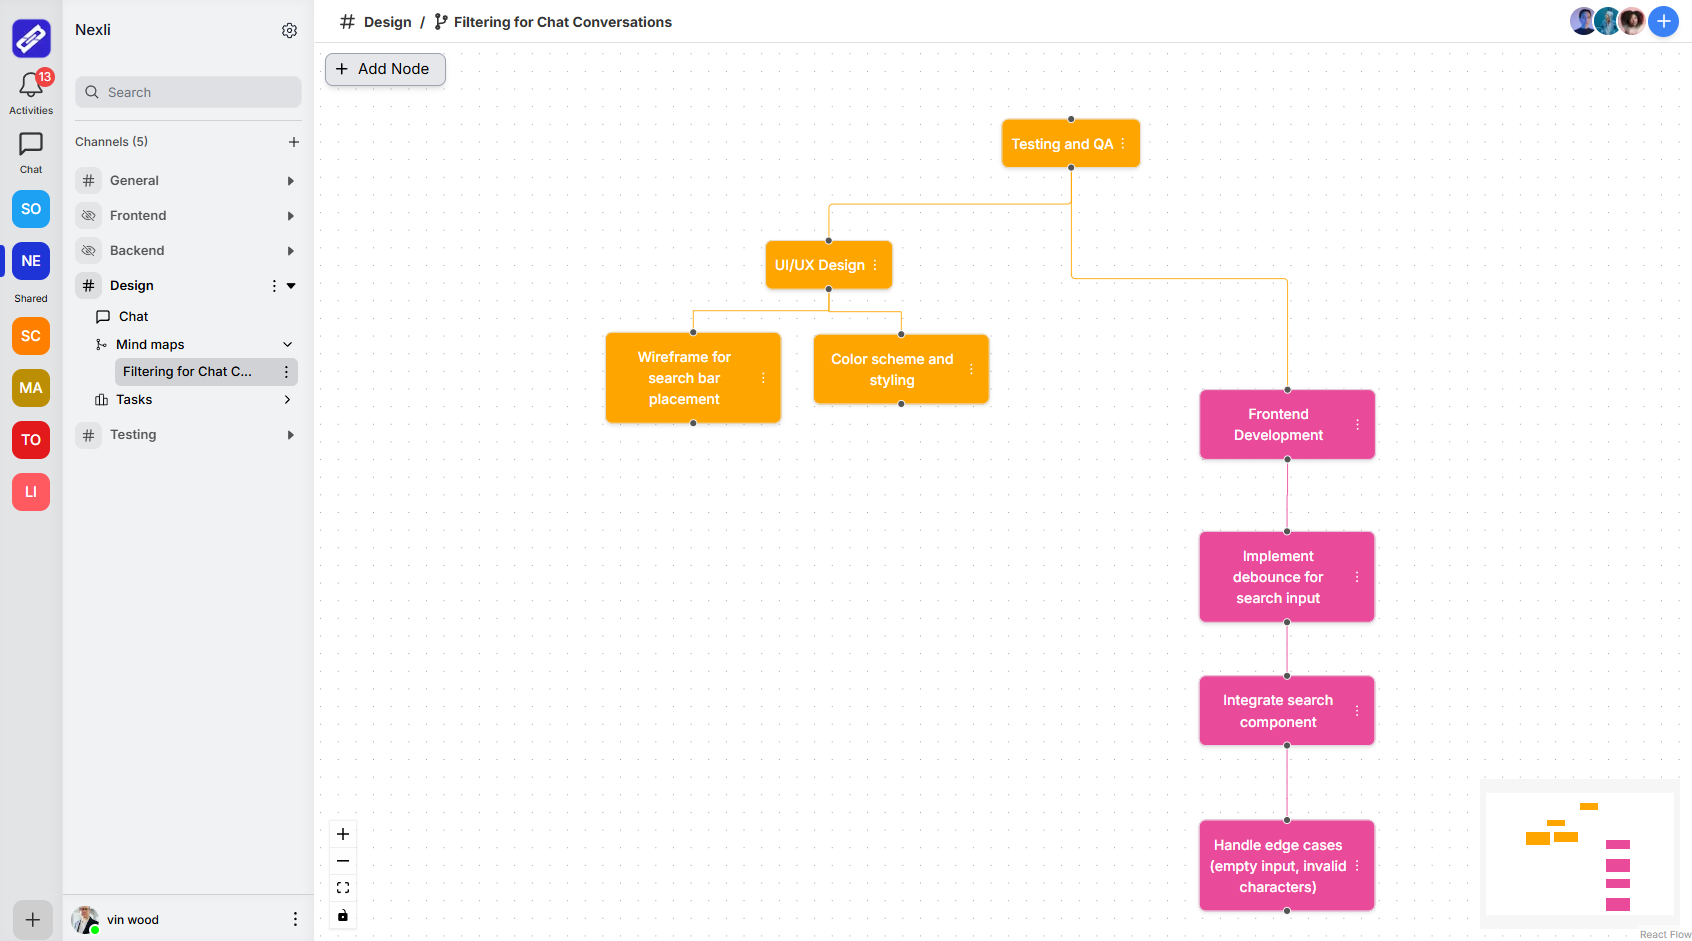Open Nexli settings gear
This screenshot has height=941, width=1692.
289,31
